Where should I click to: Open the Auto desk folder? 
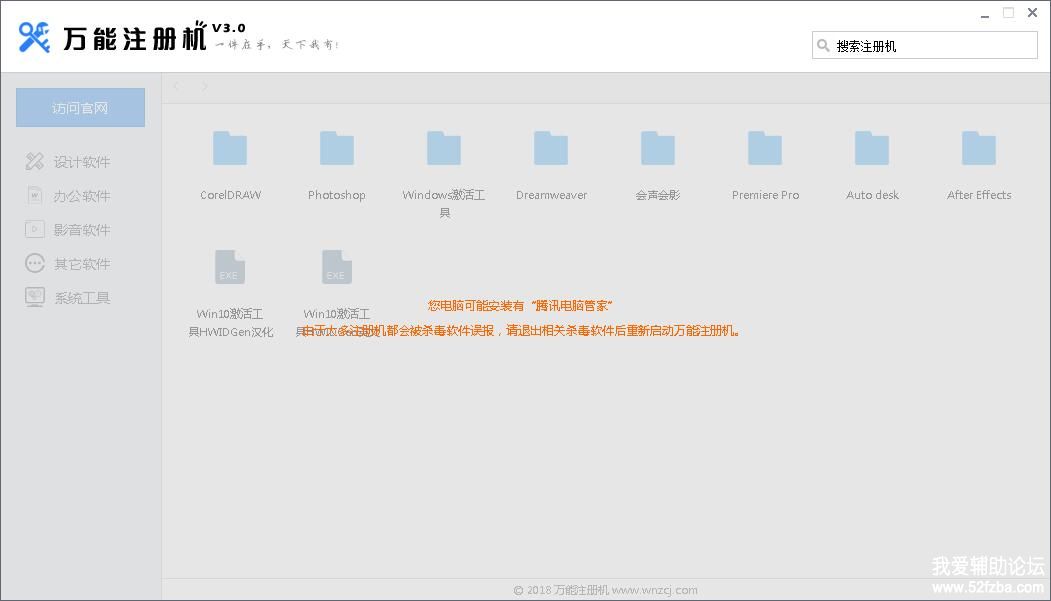872,149
